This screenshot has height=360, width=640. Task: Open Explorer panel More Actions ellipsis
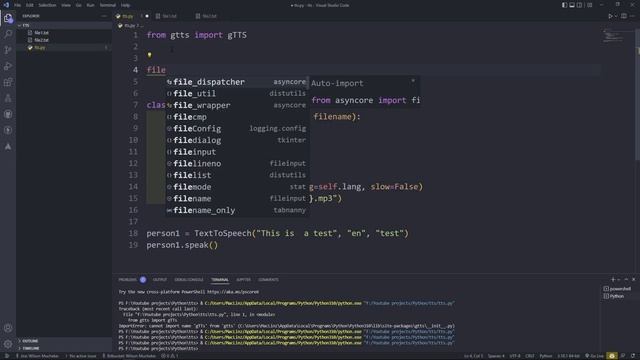(x=104, y=16)
